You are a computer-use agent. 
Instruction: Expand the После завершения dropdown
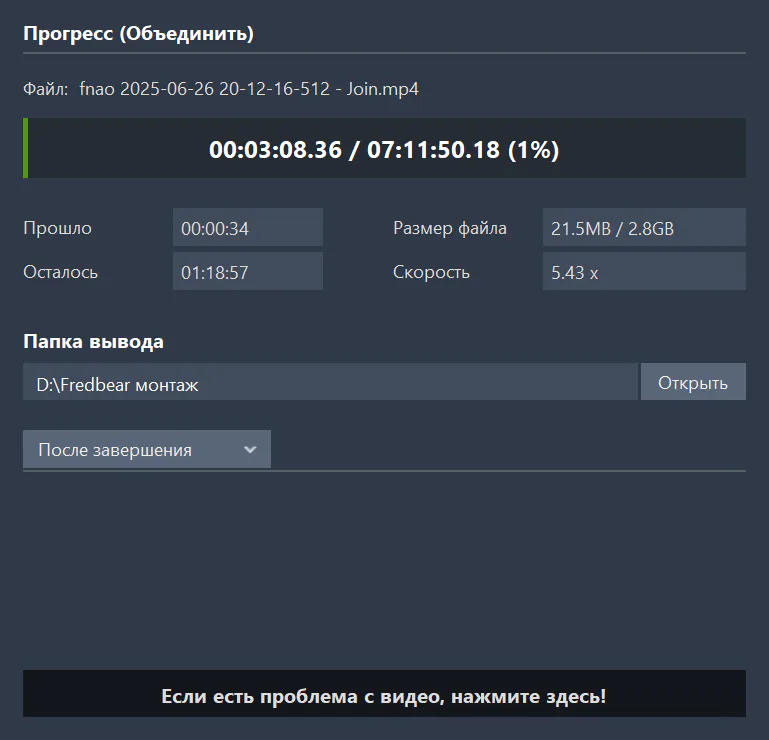147,449
